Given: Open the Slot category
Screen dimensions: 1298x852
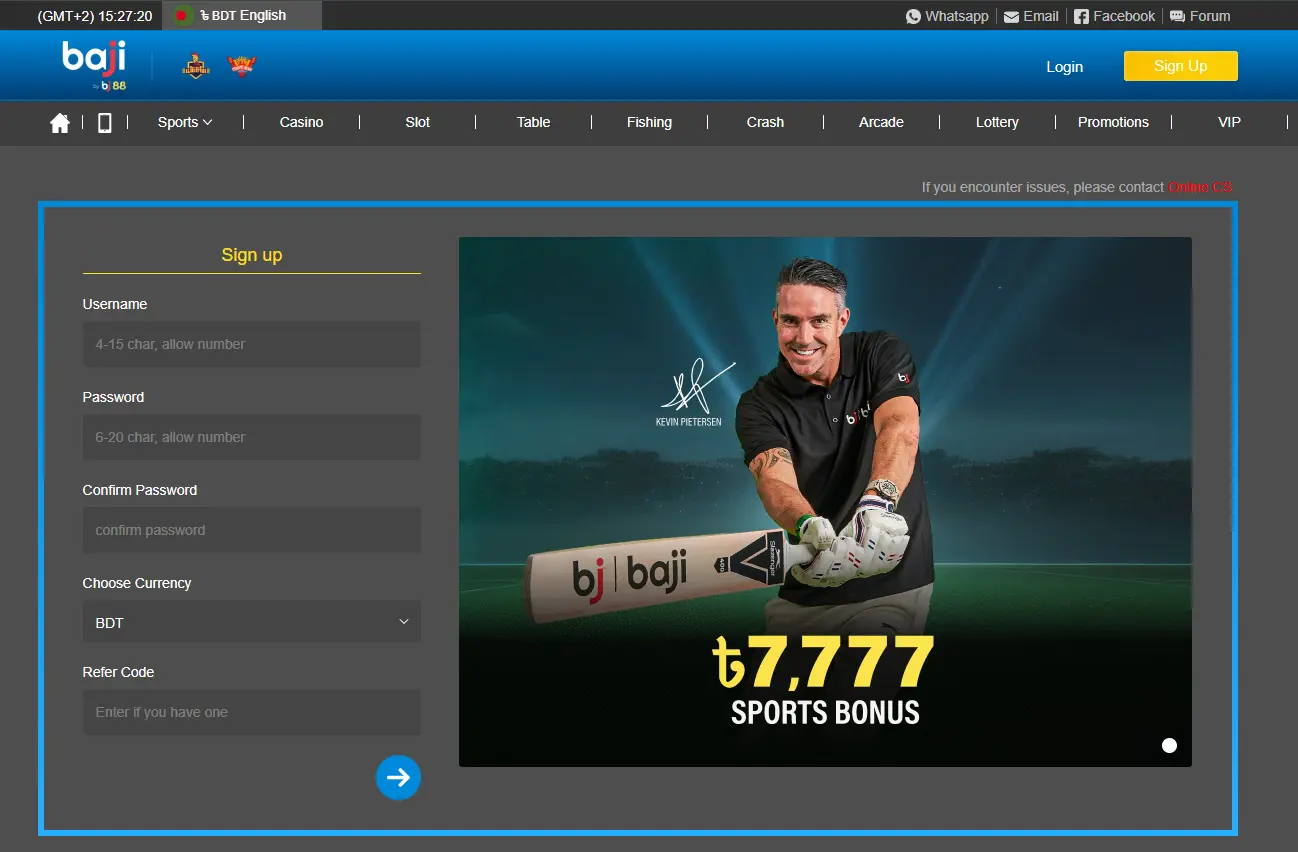Looking at the screenshot, I should click(417, 122).
